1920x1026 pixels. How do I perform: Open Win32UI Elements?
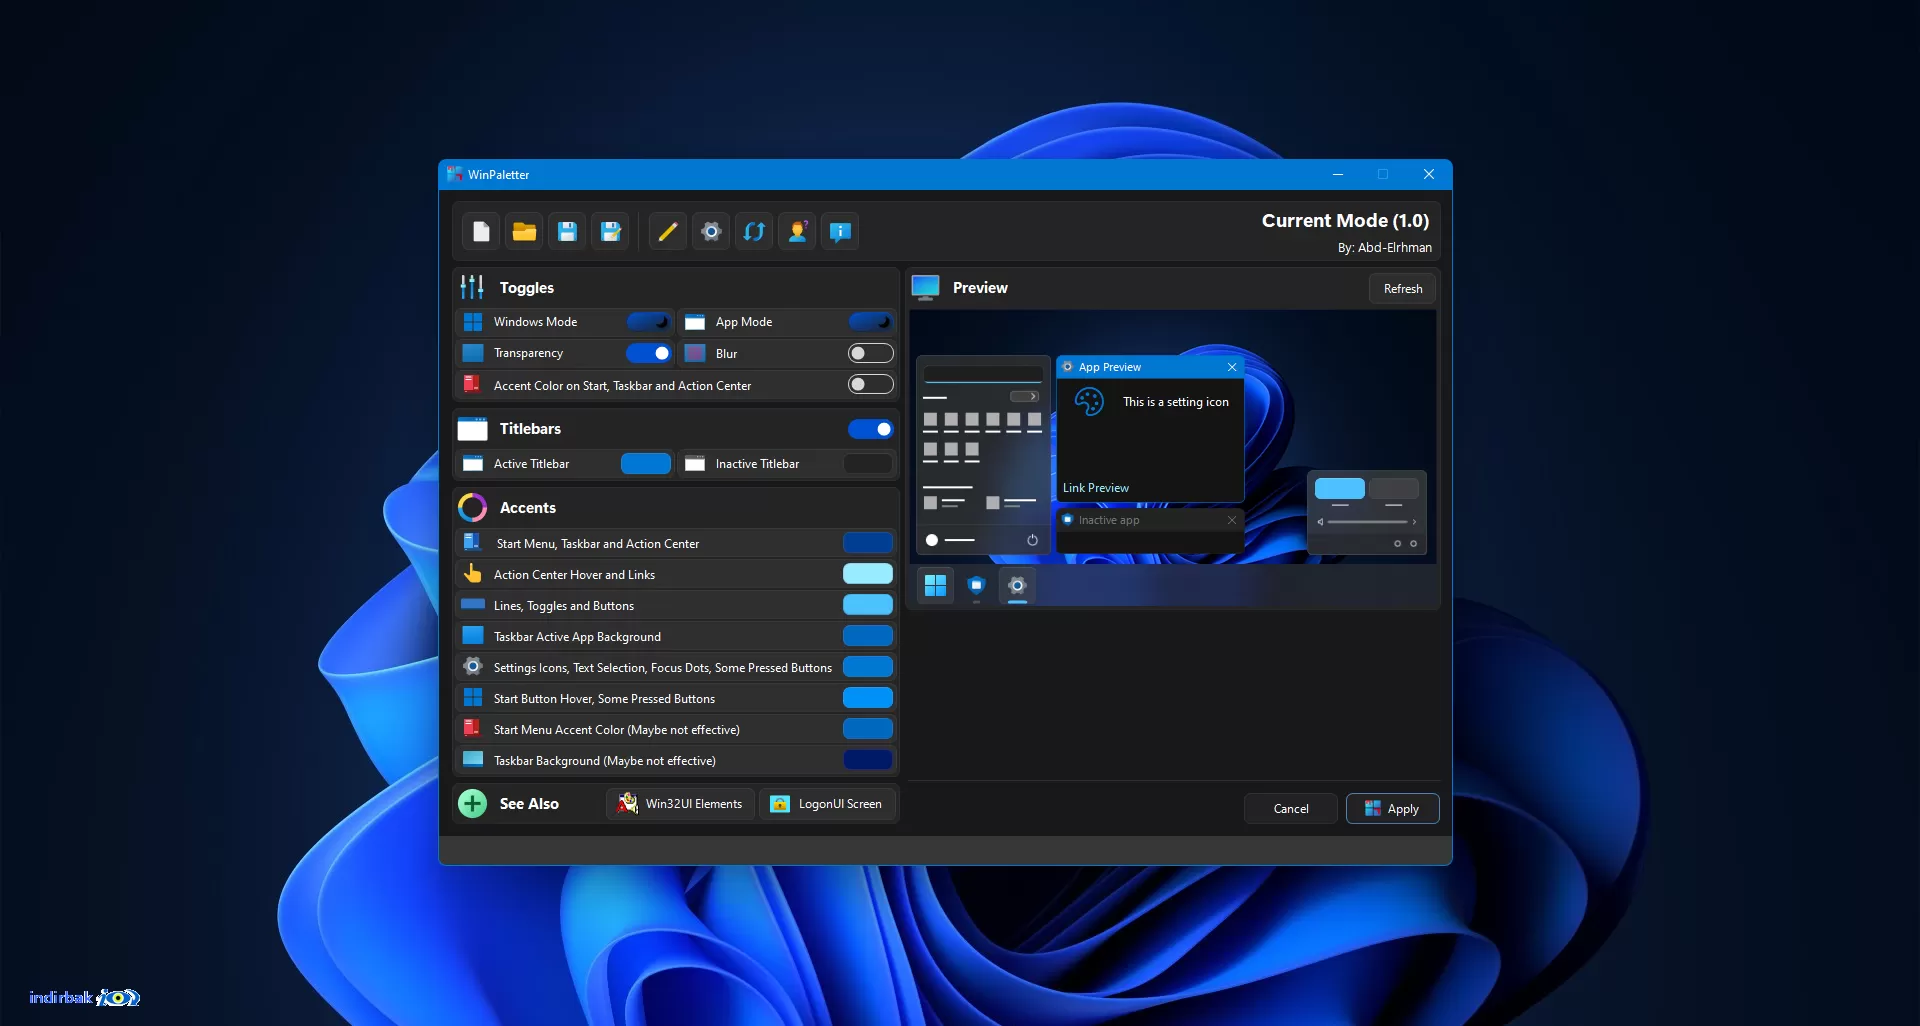[680, 804]
